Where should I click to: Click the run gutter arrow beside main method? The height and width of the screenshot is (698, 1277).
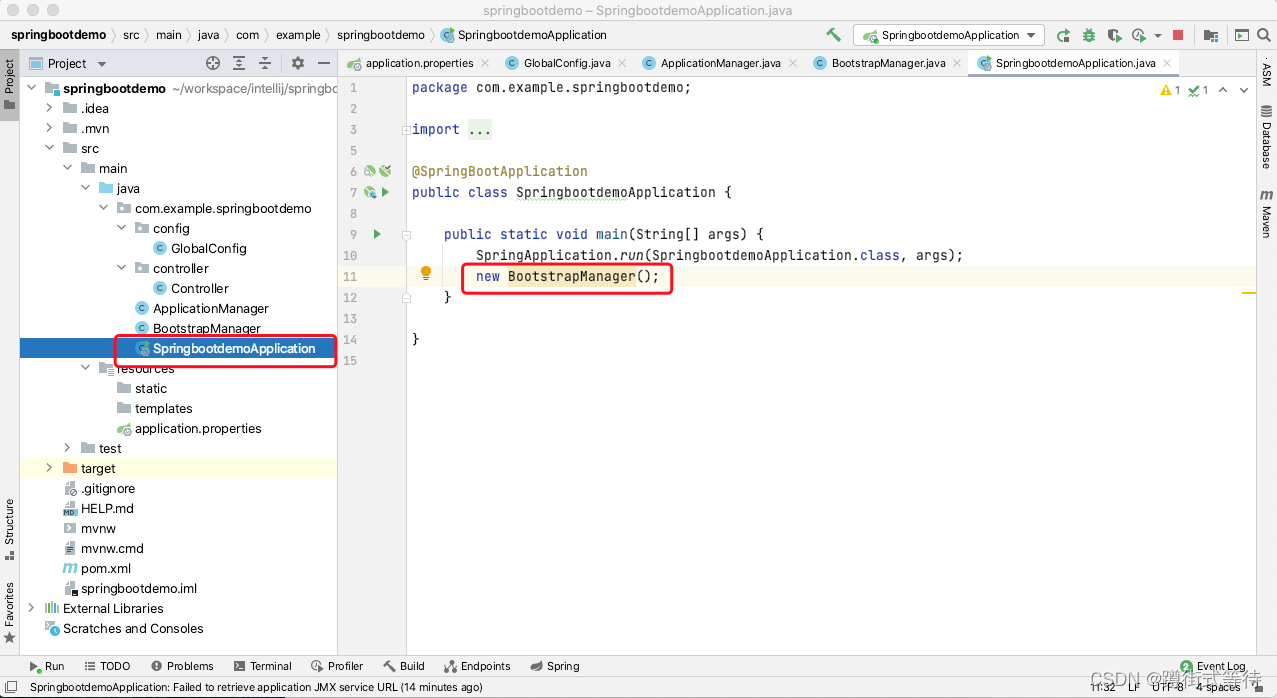[x=377, y=234]
